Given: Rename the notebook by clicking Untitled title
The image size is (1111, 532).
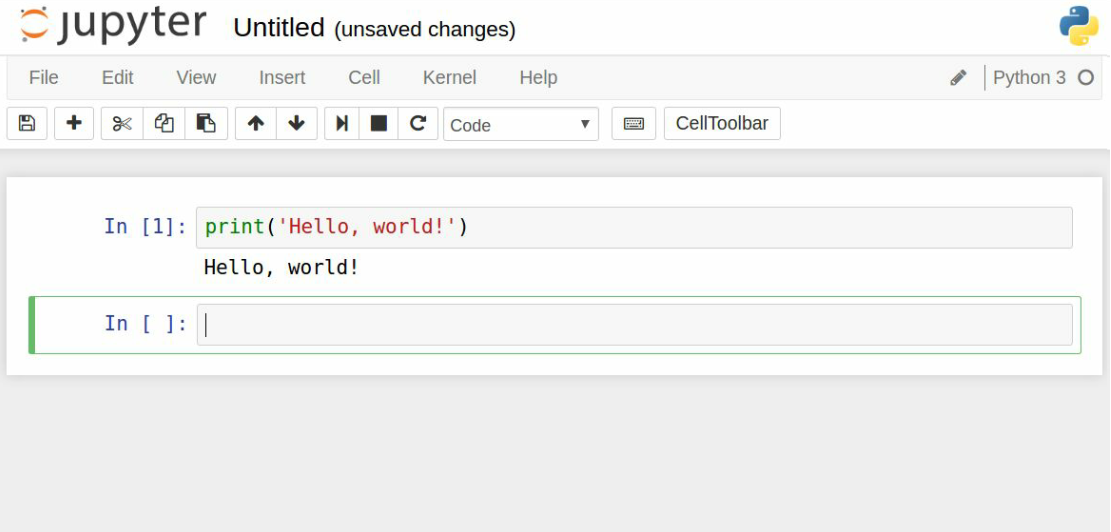Looking at the screenshot, I should pos(279,28).
